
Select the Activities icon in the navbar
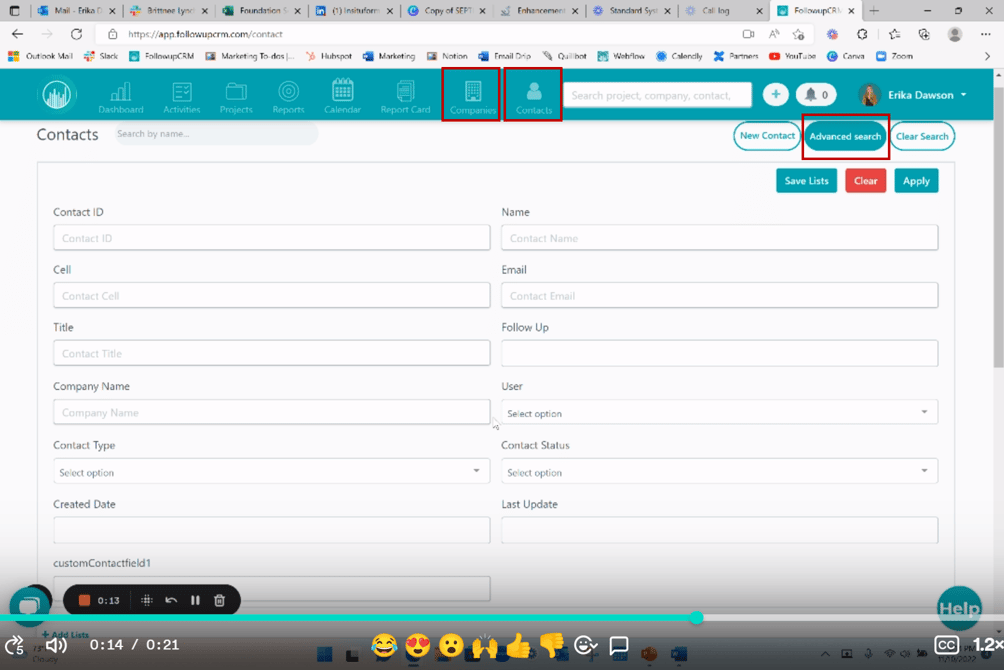181,94
